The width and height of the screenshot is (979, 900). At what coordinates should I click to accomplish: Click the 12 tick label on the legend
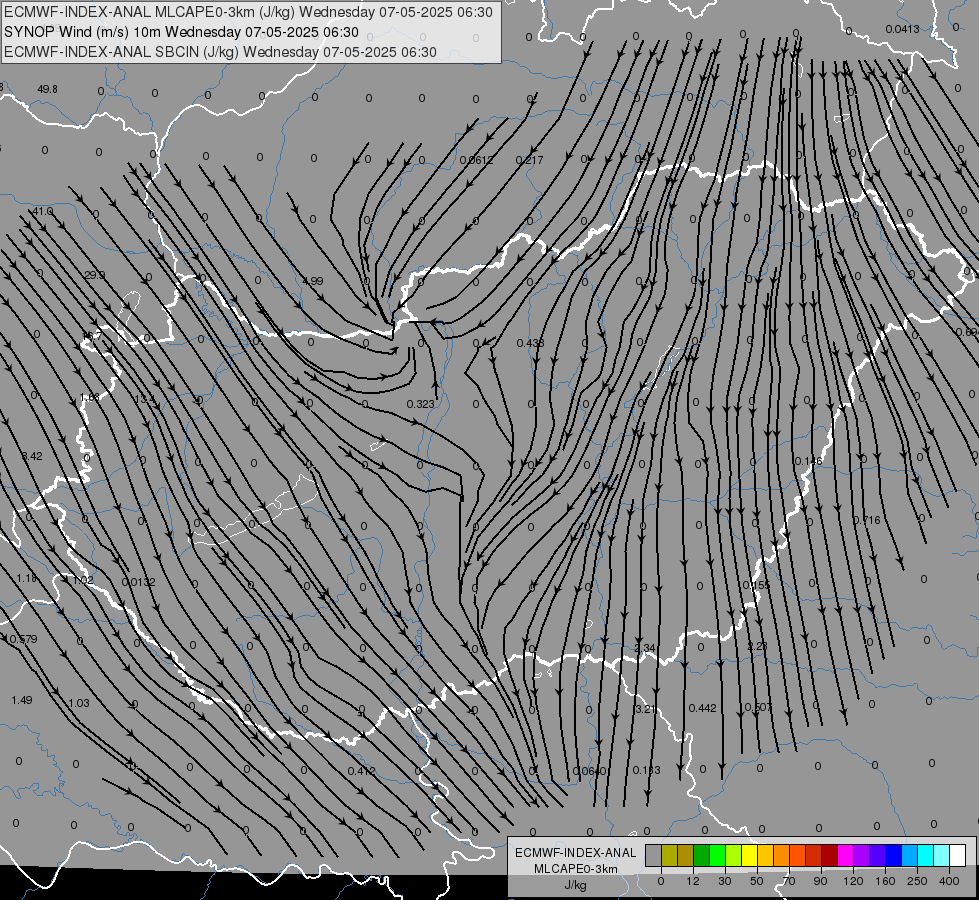[693, 881]
